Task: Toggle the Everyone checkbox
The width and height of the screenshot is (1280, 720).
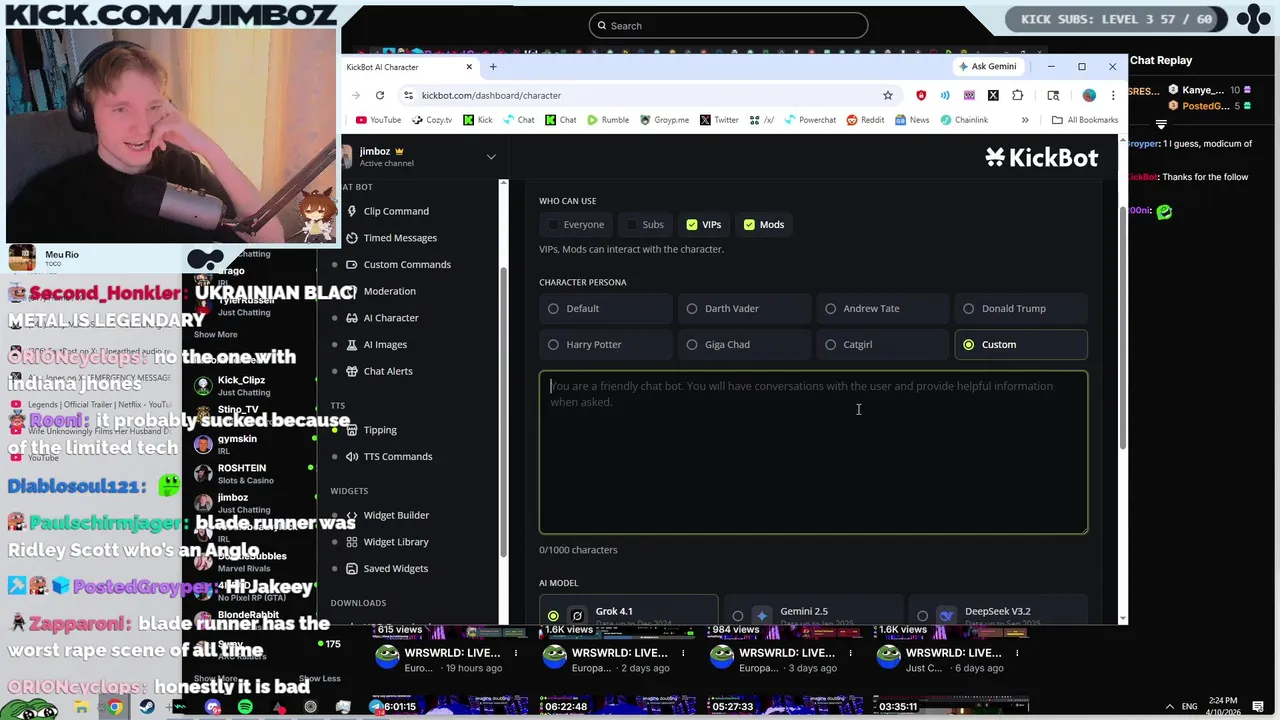Action: point(575,225)
